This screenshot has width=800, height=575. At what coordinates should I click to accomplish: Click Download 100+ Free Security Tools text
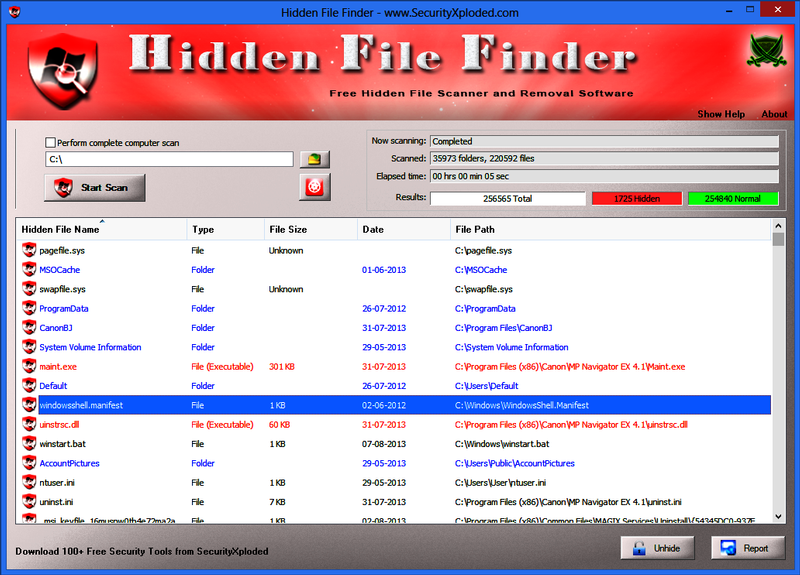[x=142, y=552]
